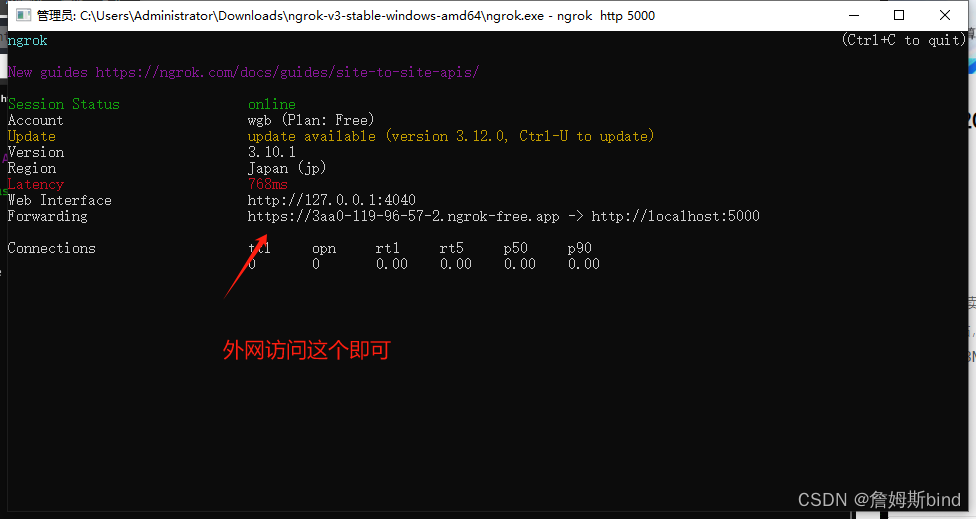Click the yellow 'Update' label

(x=32, y=136)
